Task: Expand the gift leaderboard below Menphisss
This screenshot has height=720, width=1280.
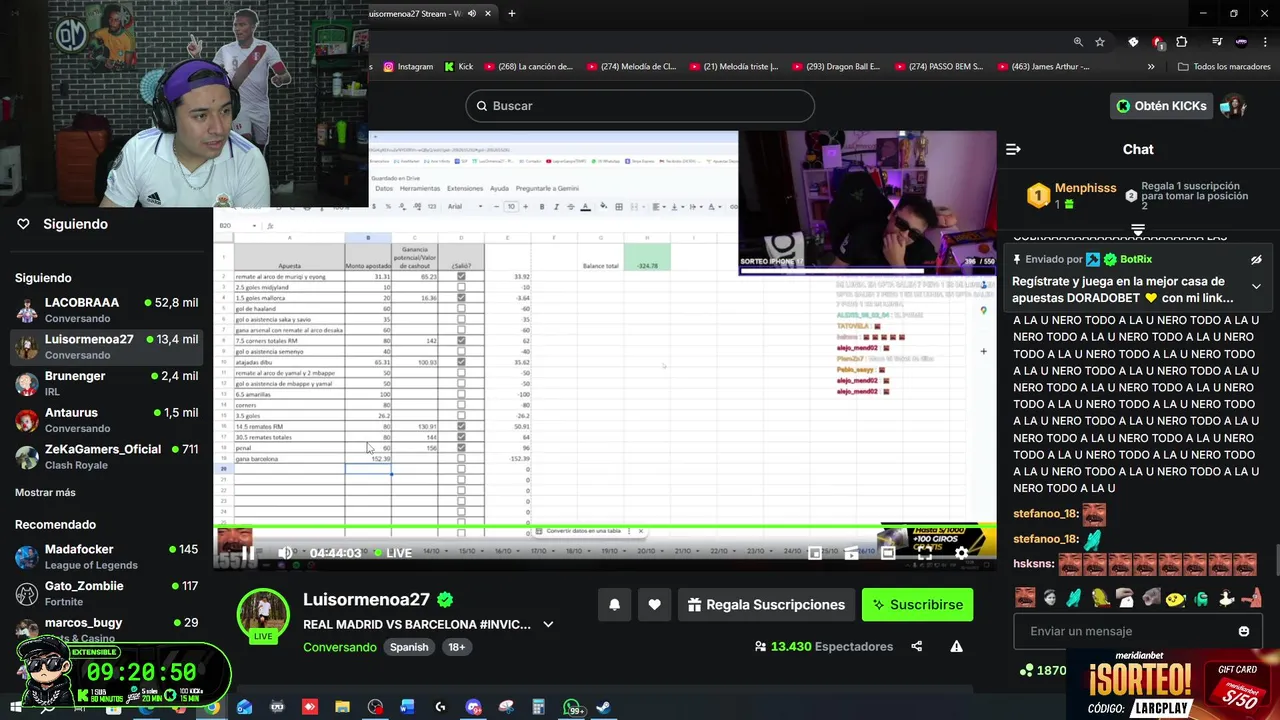Action: point(1138,230)
